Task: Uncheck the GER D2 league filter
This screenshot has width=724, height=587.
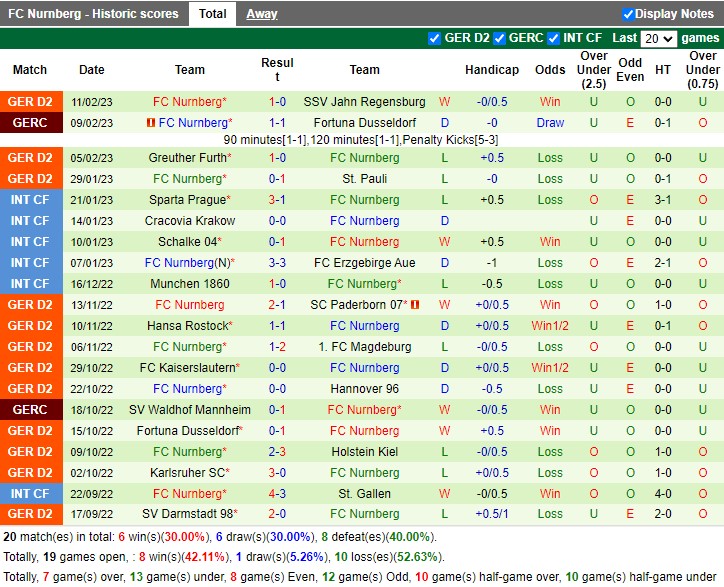Action: (434, 38)
